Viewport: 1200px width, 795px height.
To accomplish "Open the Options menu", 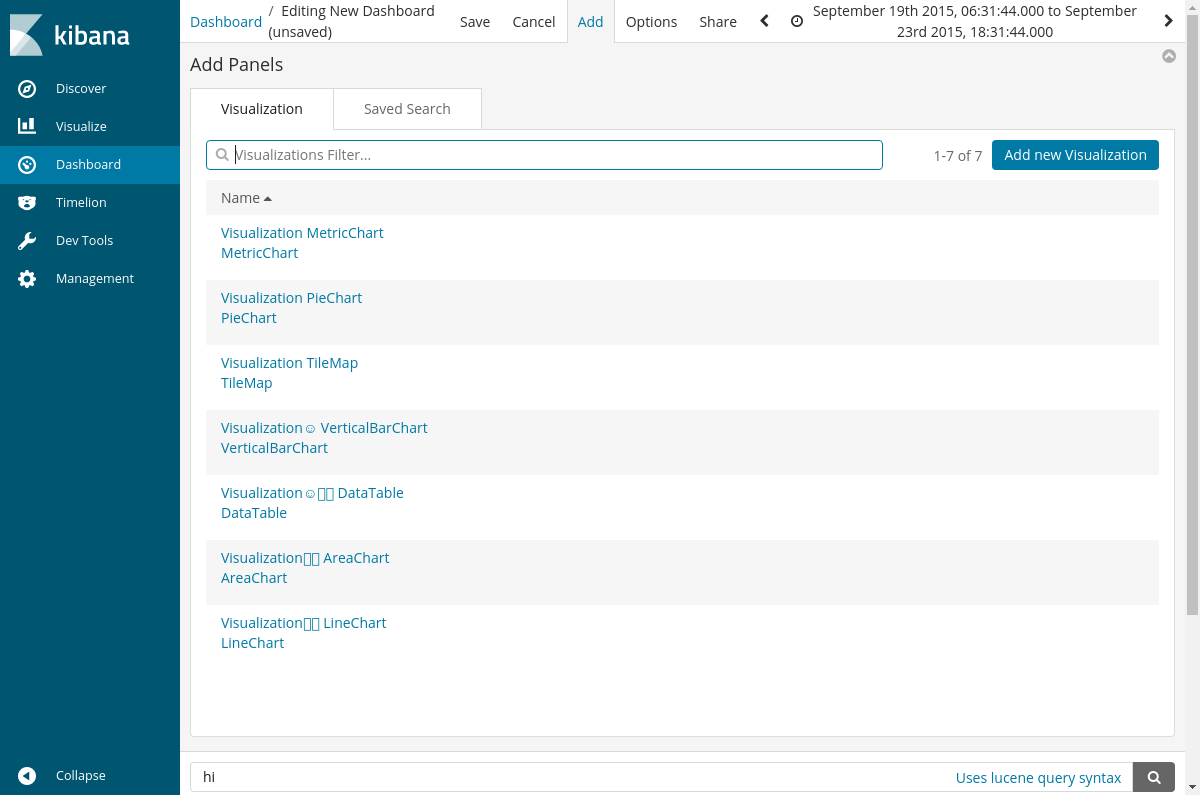I will (x=651, y=22).
